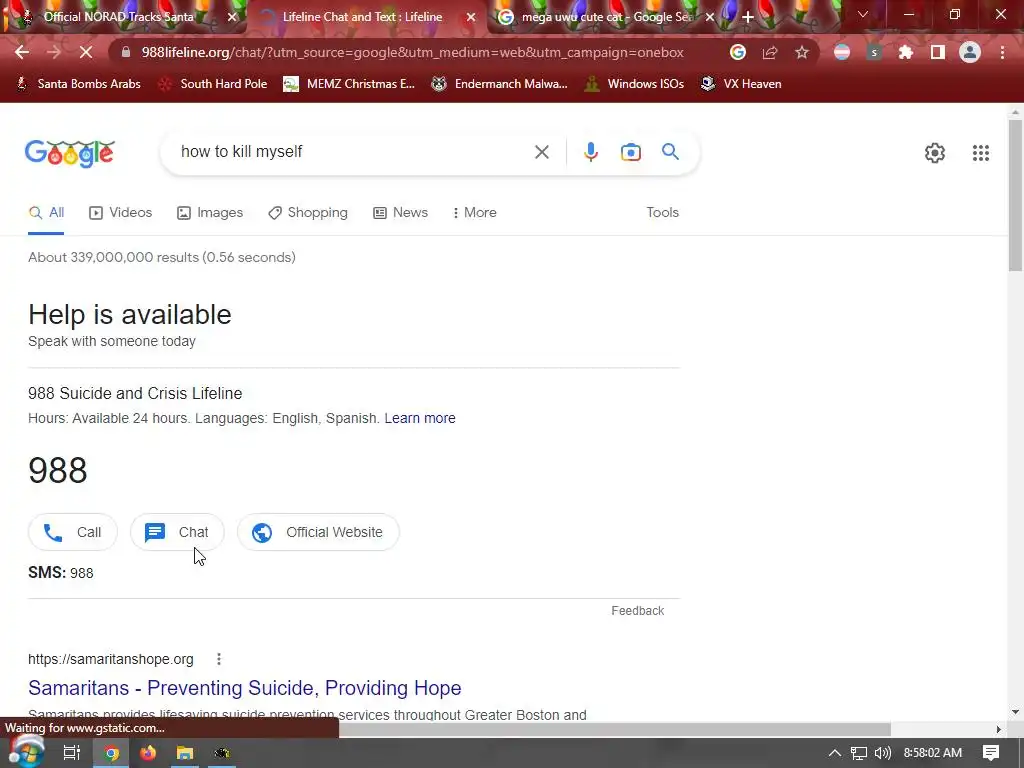Select the Videos results tab

(121, 212)
